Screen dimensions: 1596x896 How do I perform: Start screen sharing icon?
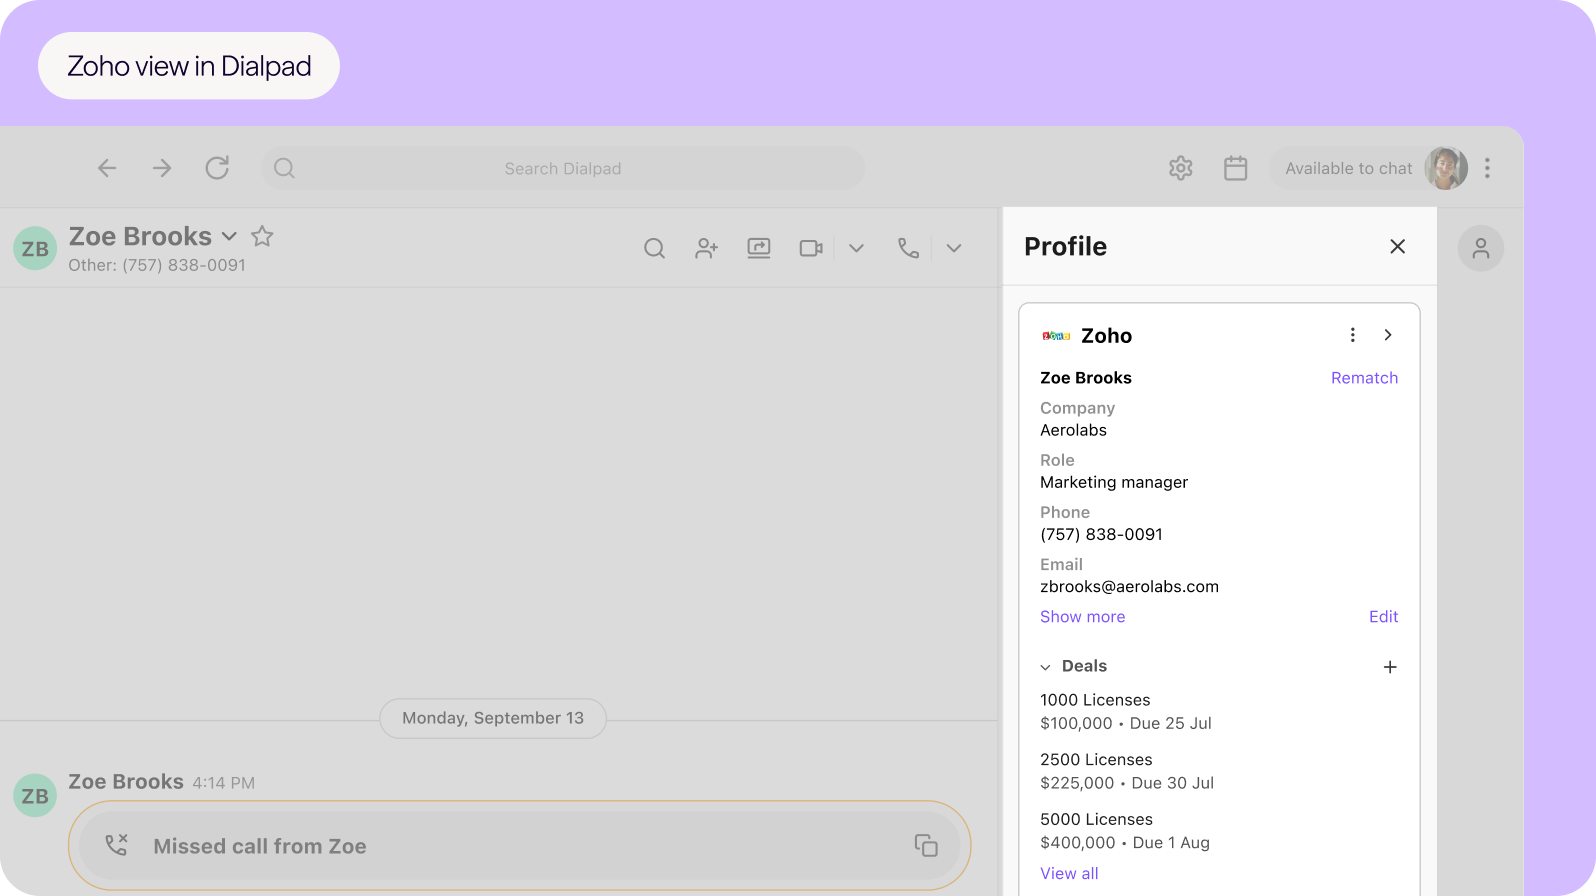[x=759, y=248]
